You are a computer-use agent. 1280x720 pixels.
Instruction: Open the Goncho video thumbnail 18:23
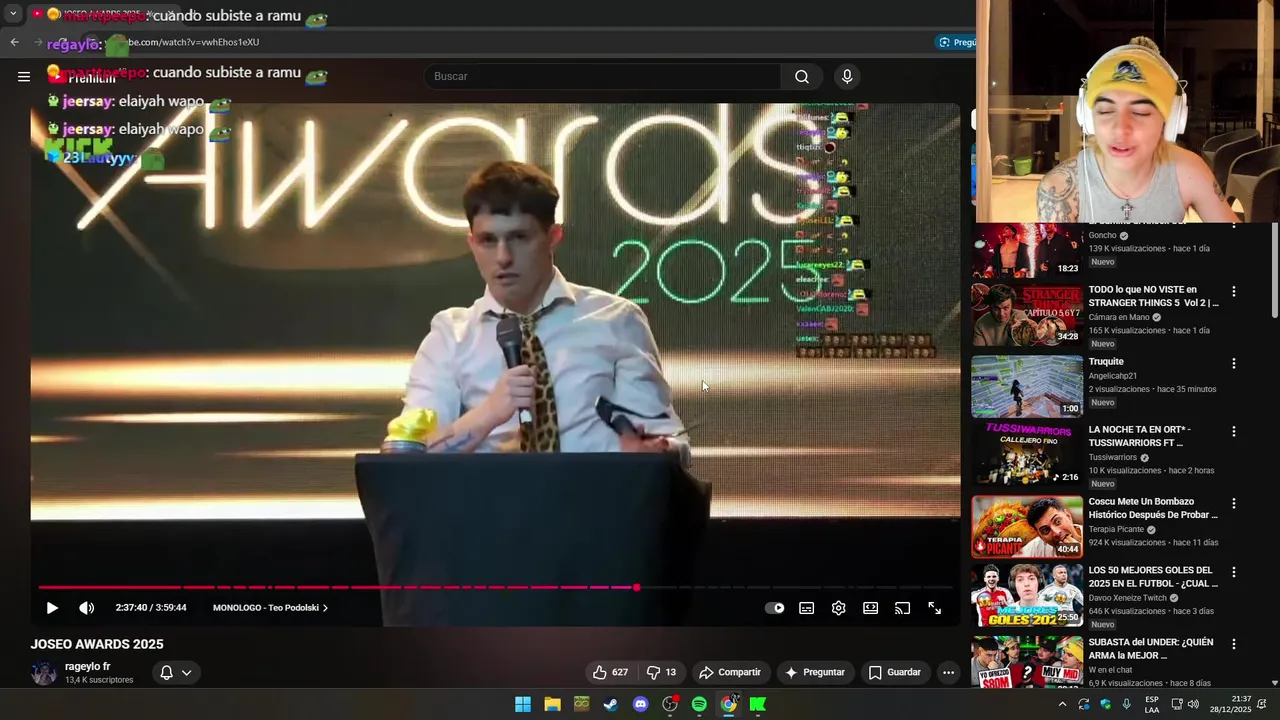pos(1027,250)
